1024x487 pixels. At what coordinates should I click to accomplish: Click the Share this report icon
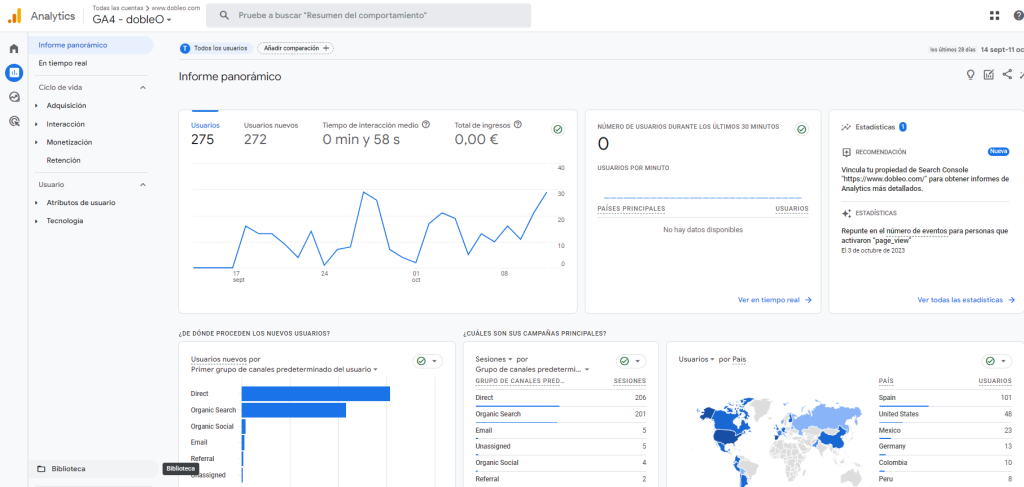[x=1007, y=75]
